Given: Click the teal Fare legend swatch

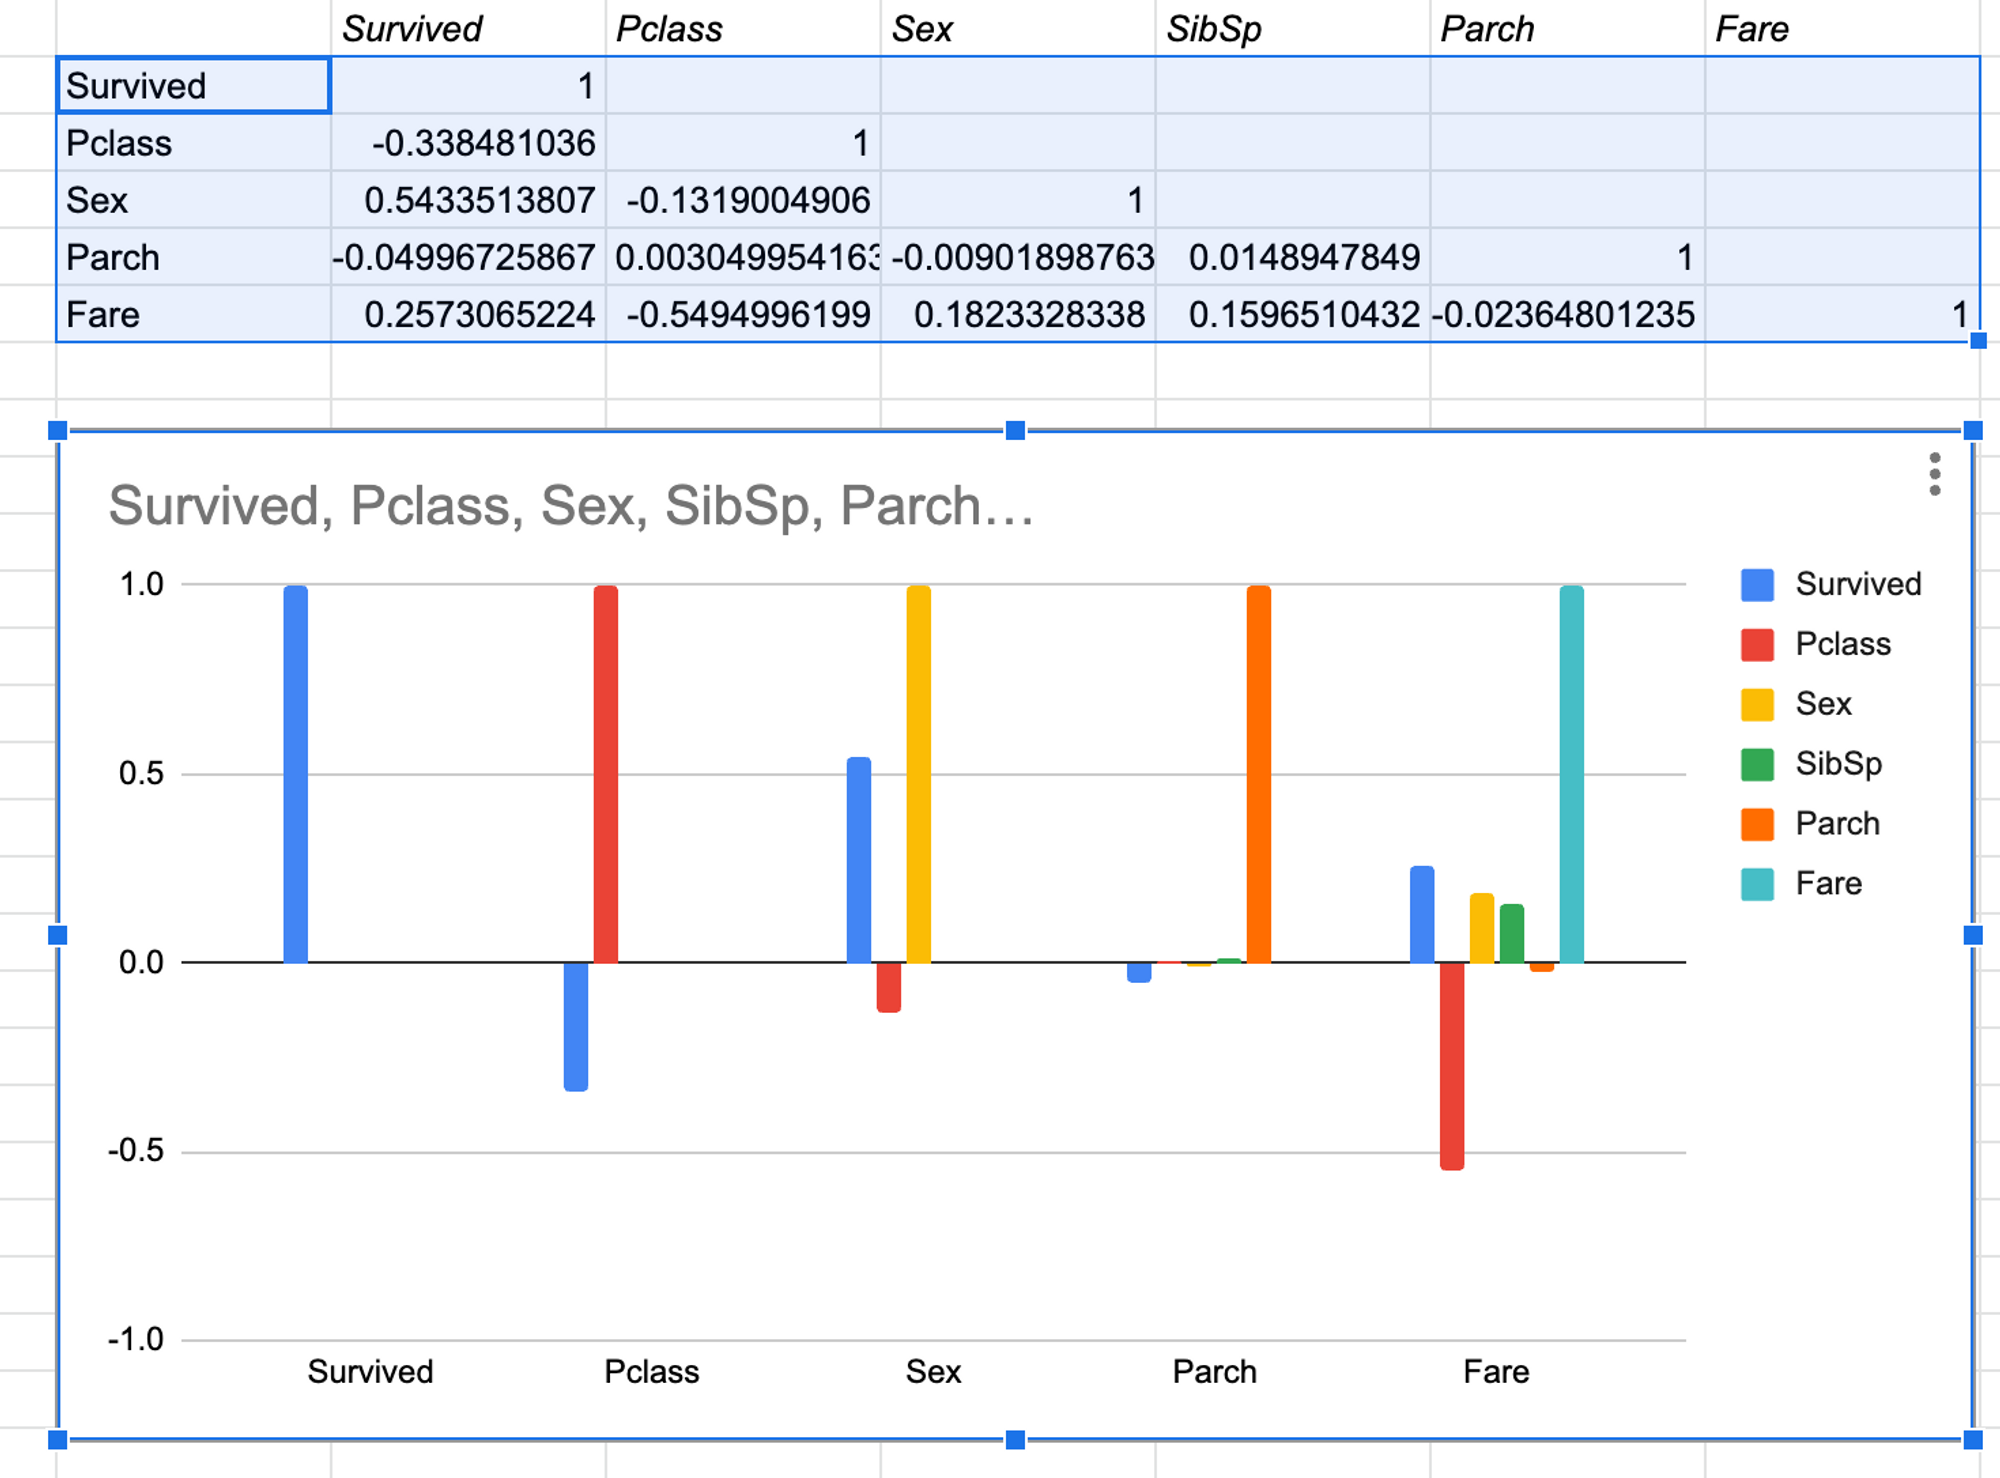Looking at the screenshot, I should (x=1757, y=884).
